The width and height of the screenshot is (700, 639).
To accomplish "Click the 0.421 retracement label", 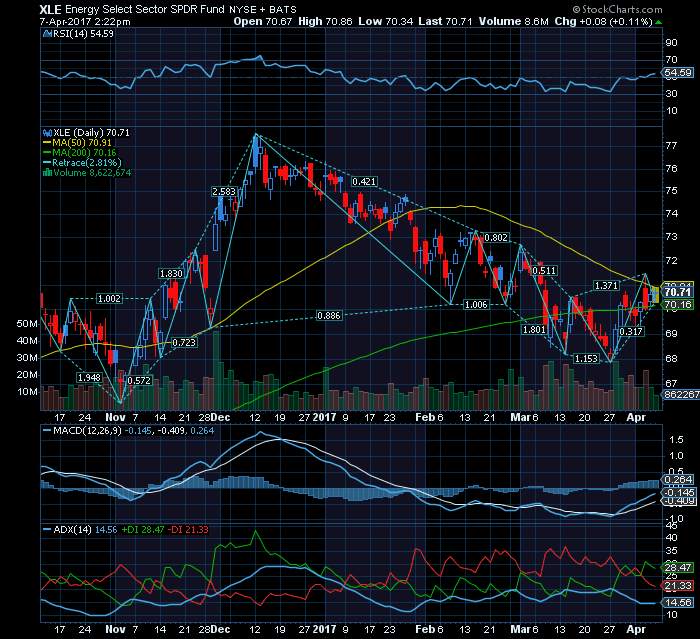I will coord(364,182).
